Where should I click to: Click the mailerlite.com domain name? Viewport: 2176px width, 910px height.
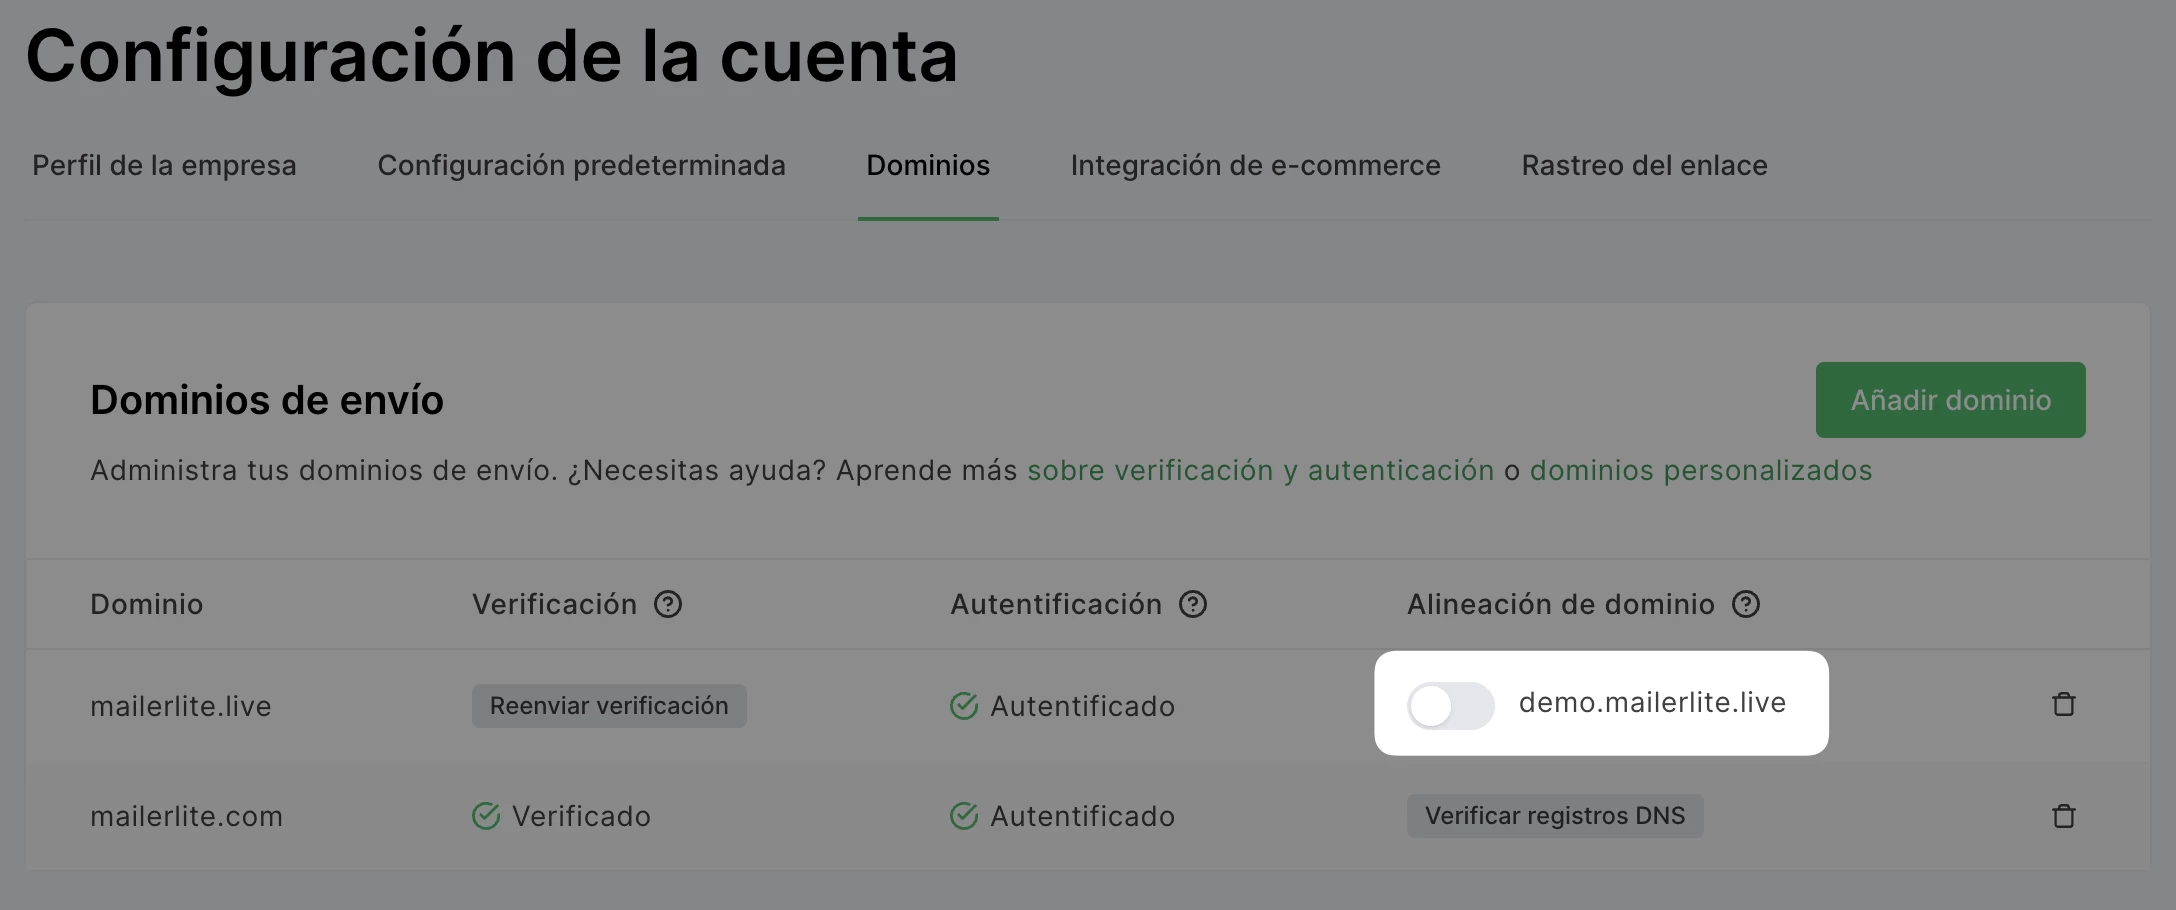pyautogui.click(x=186, y=817)
